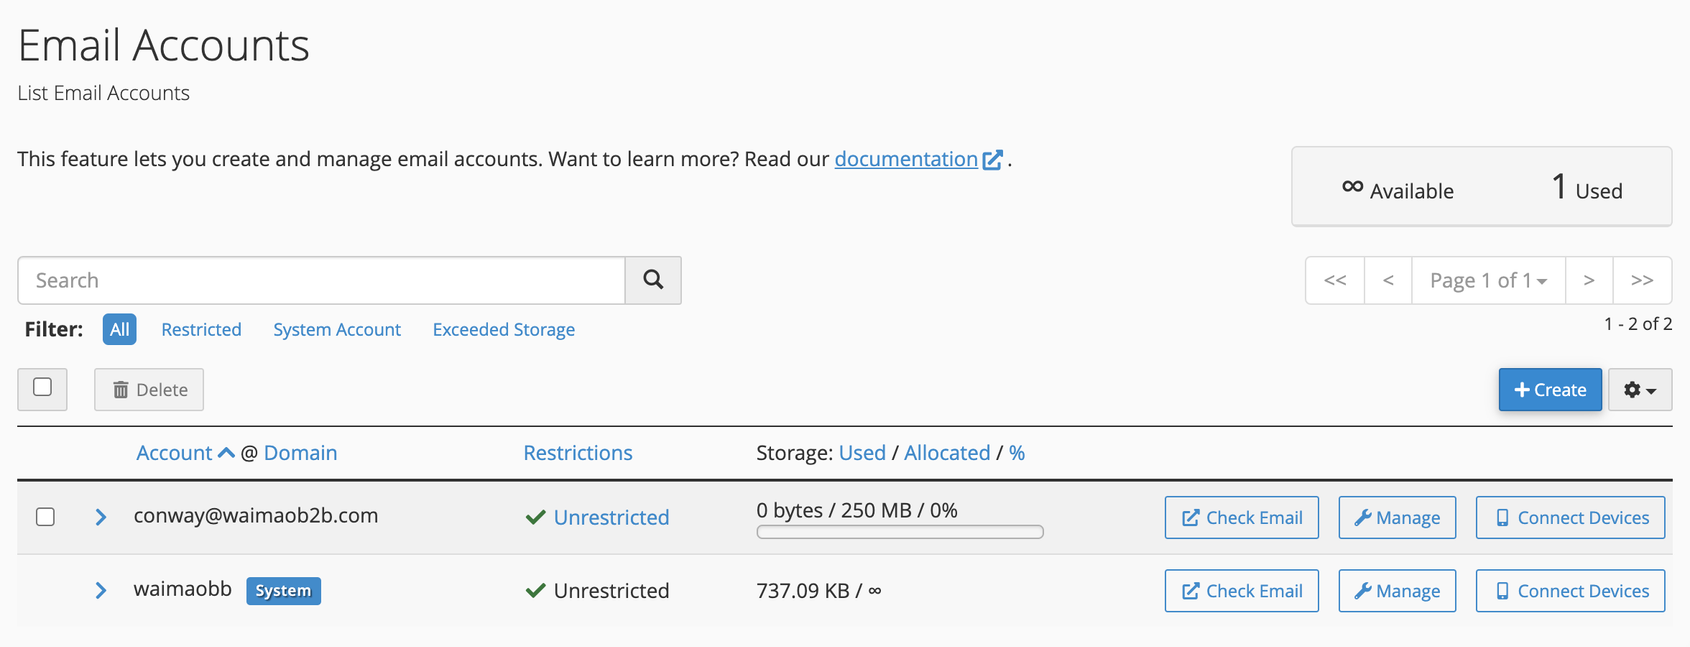
Task: Check the conway@waimaob2b.com row checkbox
Action: click(x=45, y=517)
